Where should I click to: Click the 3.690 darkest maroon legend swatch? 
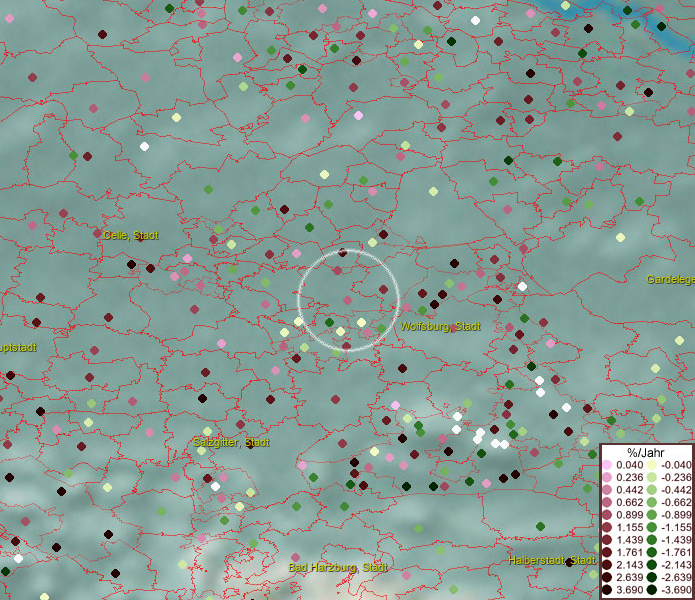pyautogui.click(x=607, y=590)
